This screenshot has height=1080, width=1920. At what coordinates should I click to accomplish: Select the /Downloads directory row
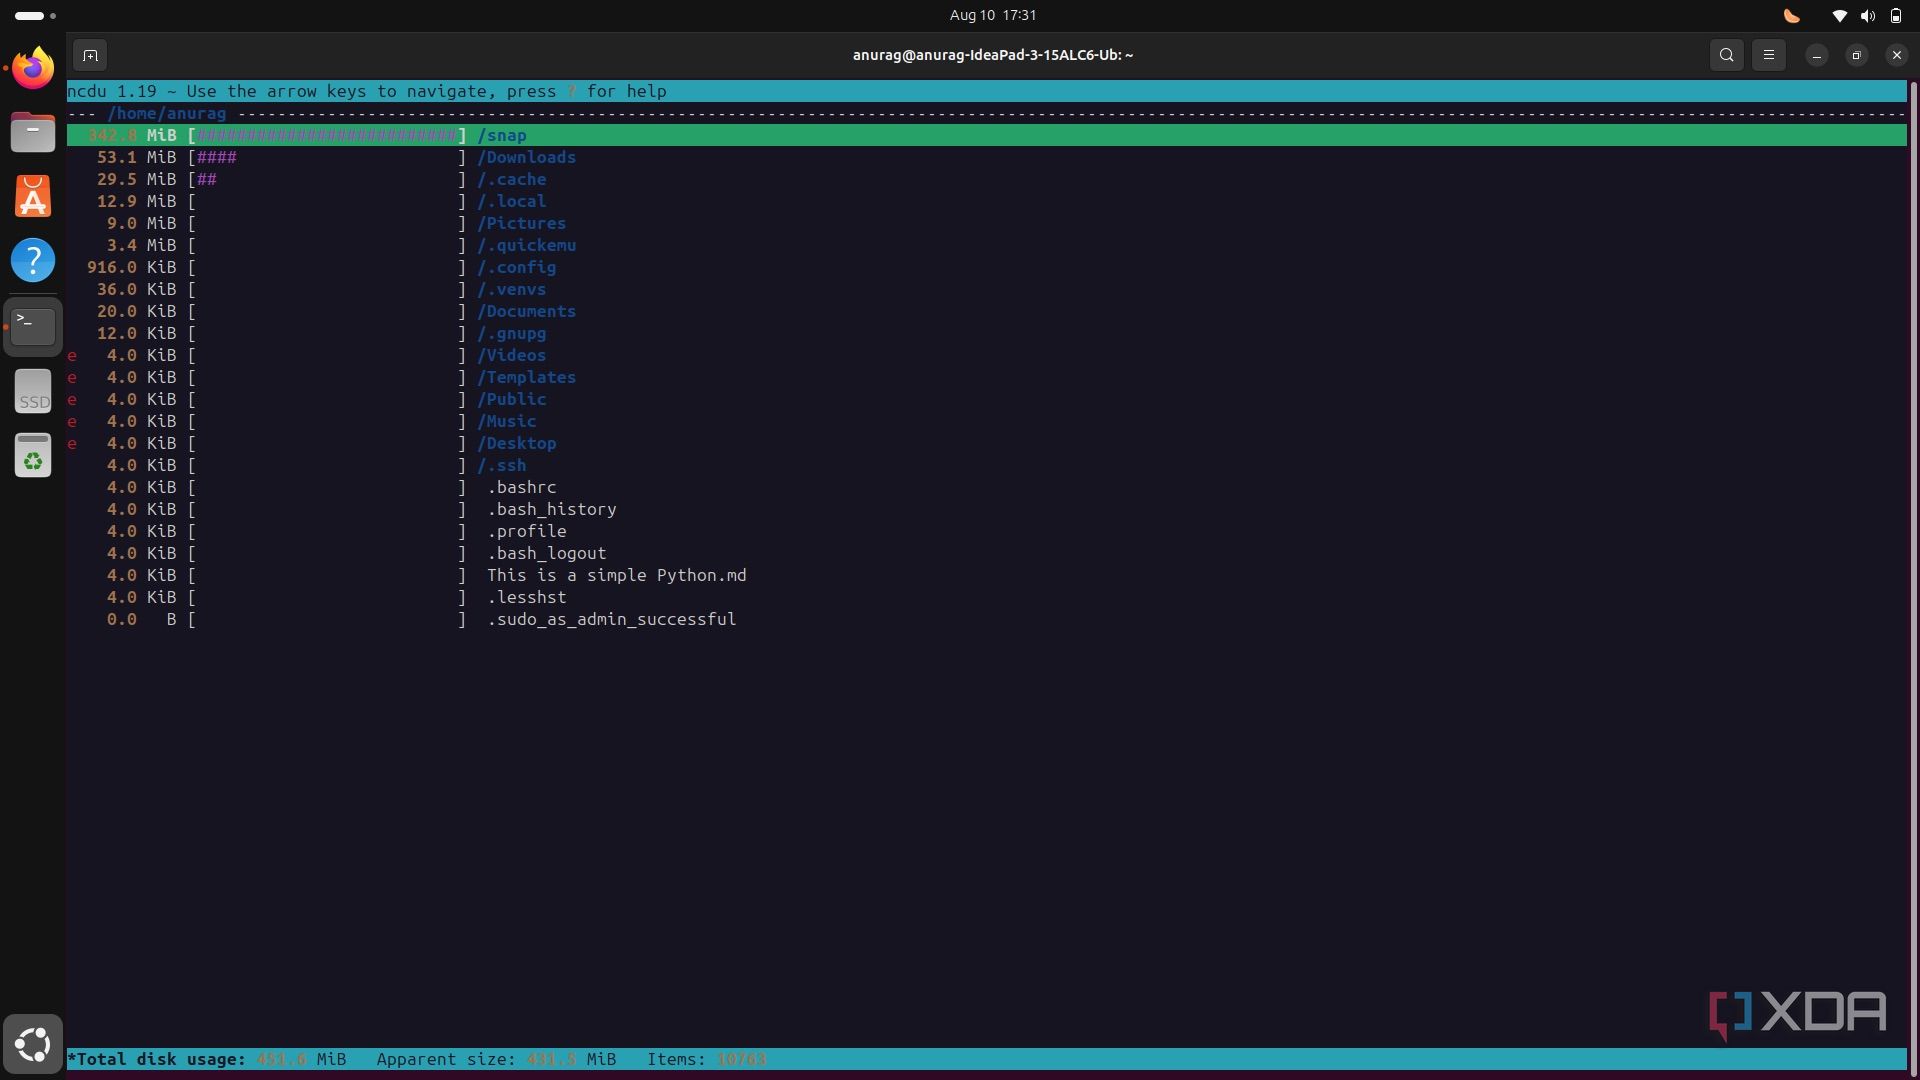tap(987, 157)
